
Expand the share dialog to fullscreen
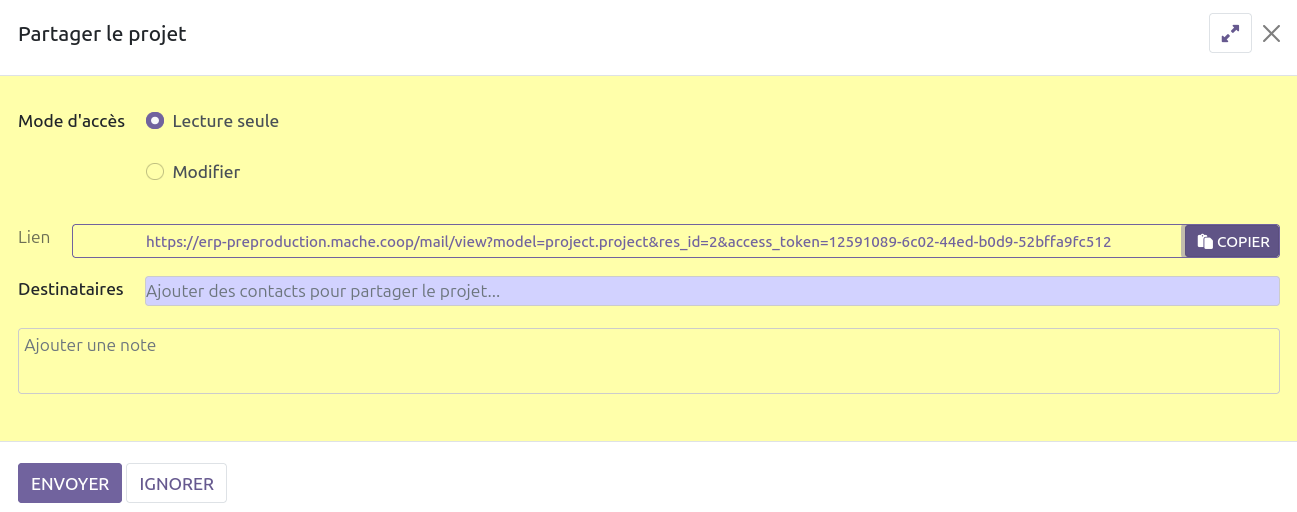point(1230,33)
